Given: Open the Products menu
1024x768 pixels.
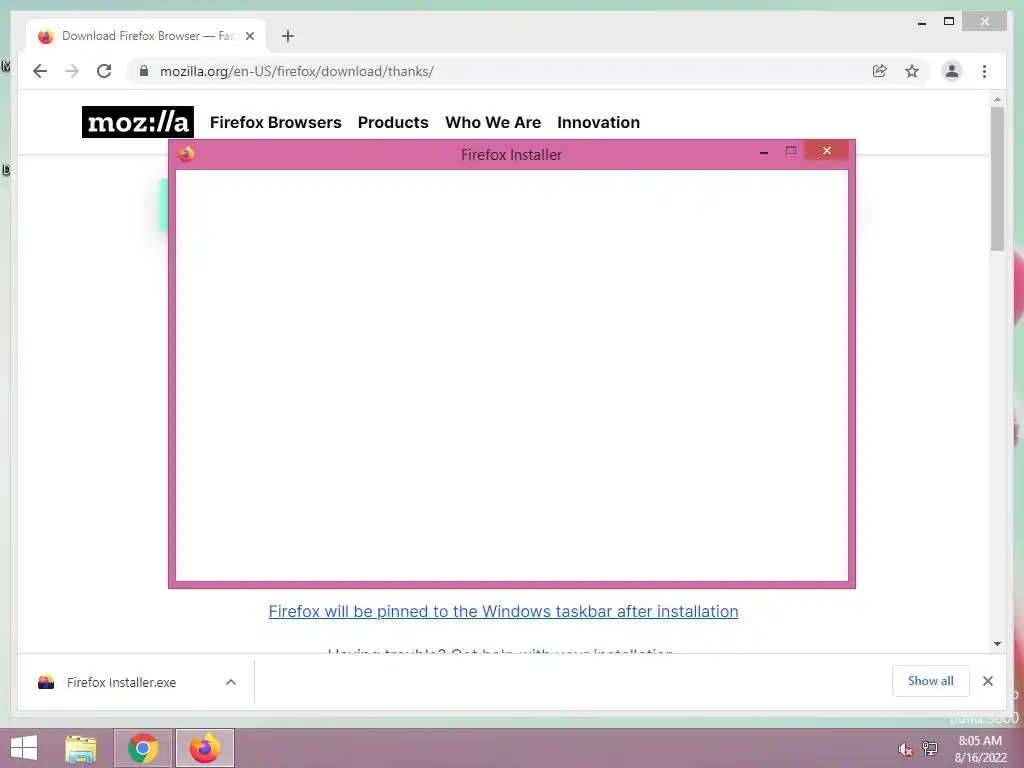Looking at the screenshot, I should coord(393,123).
